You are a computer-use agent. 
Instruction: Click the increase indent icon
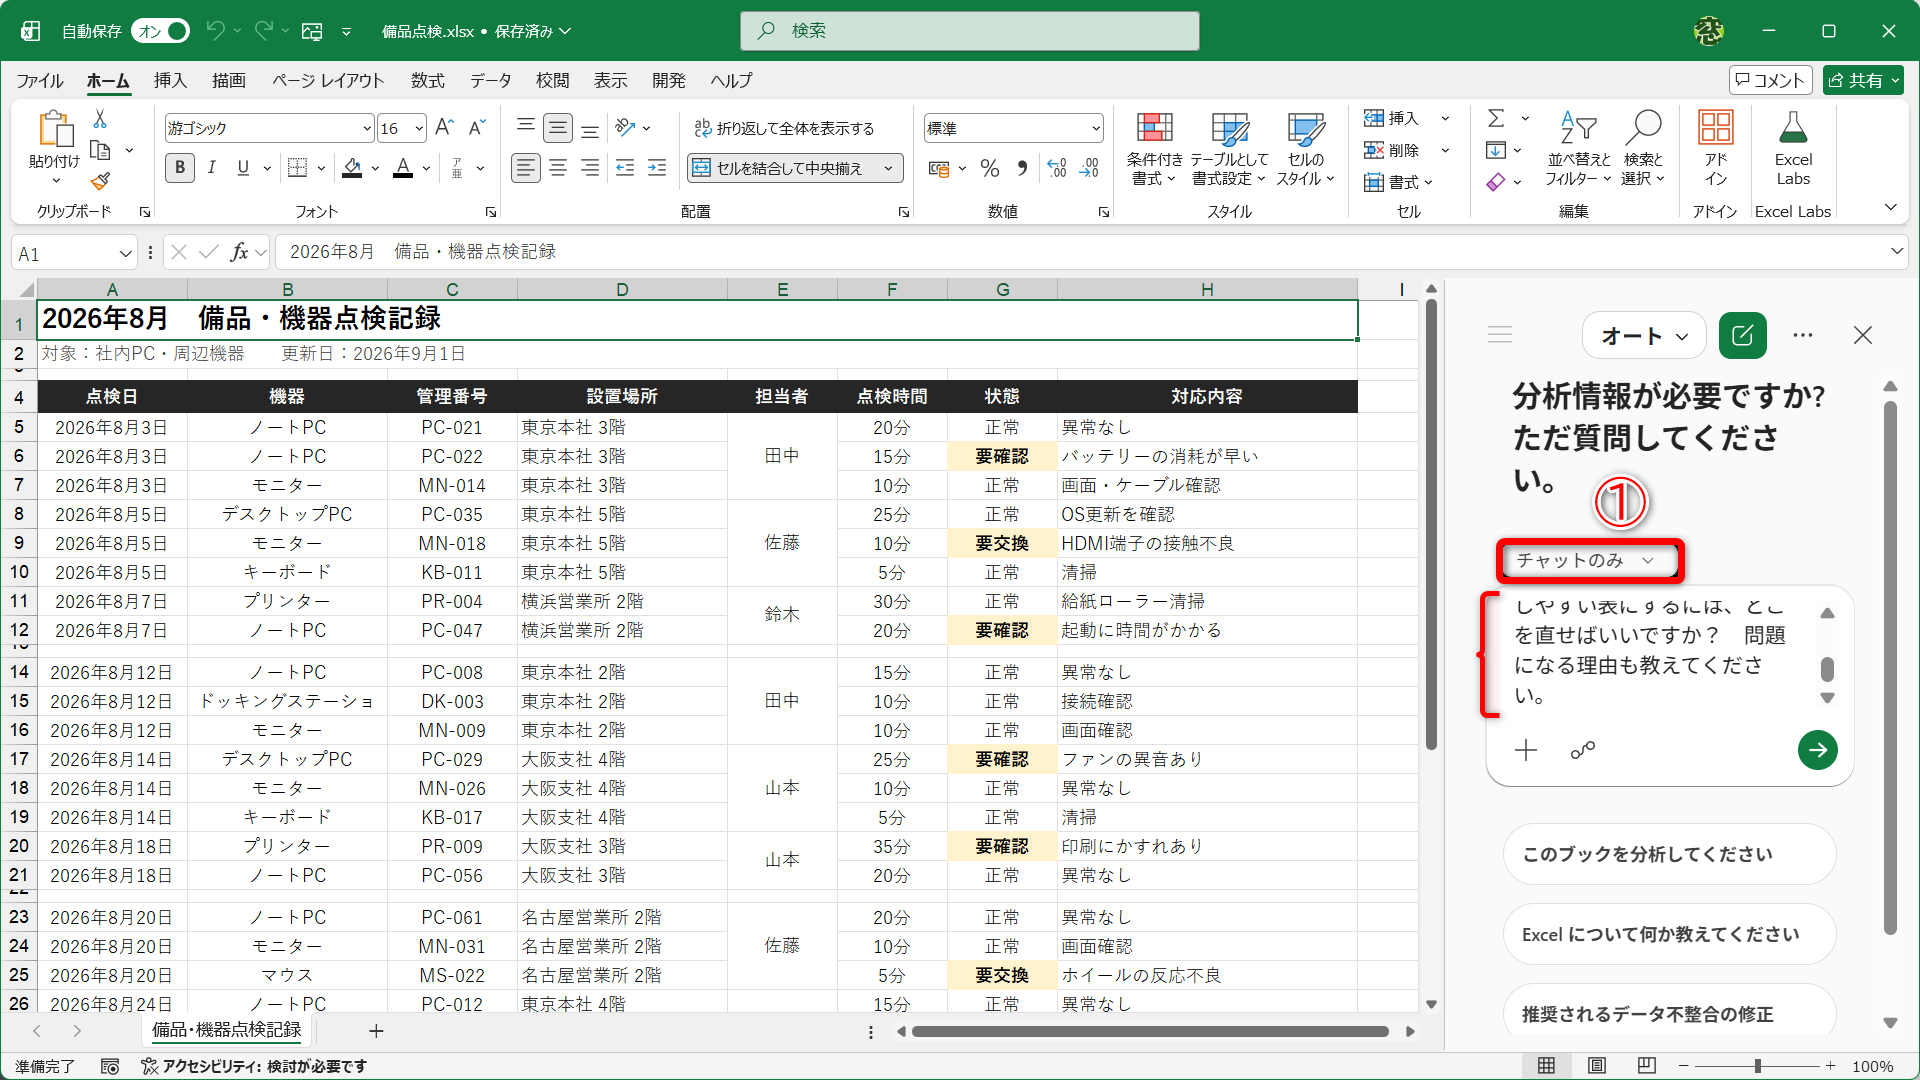click(657, 168)
